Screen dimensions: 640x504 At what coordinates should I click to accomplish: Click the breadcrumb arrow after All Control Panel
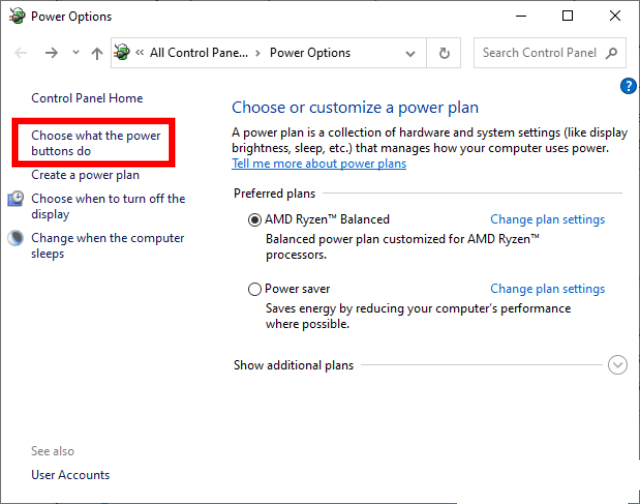coord(258,53)
